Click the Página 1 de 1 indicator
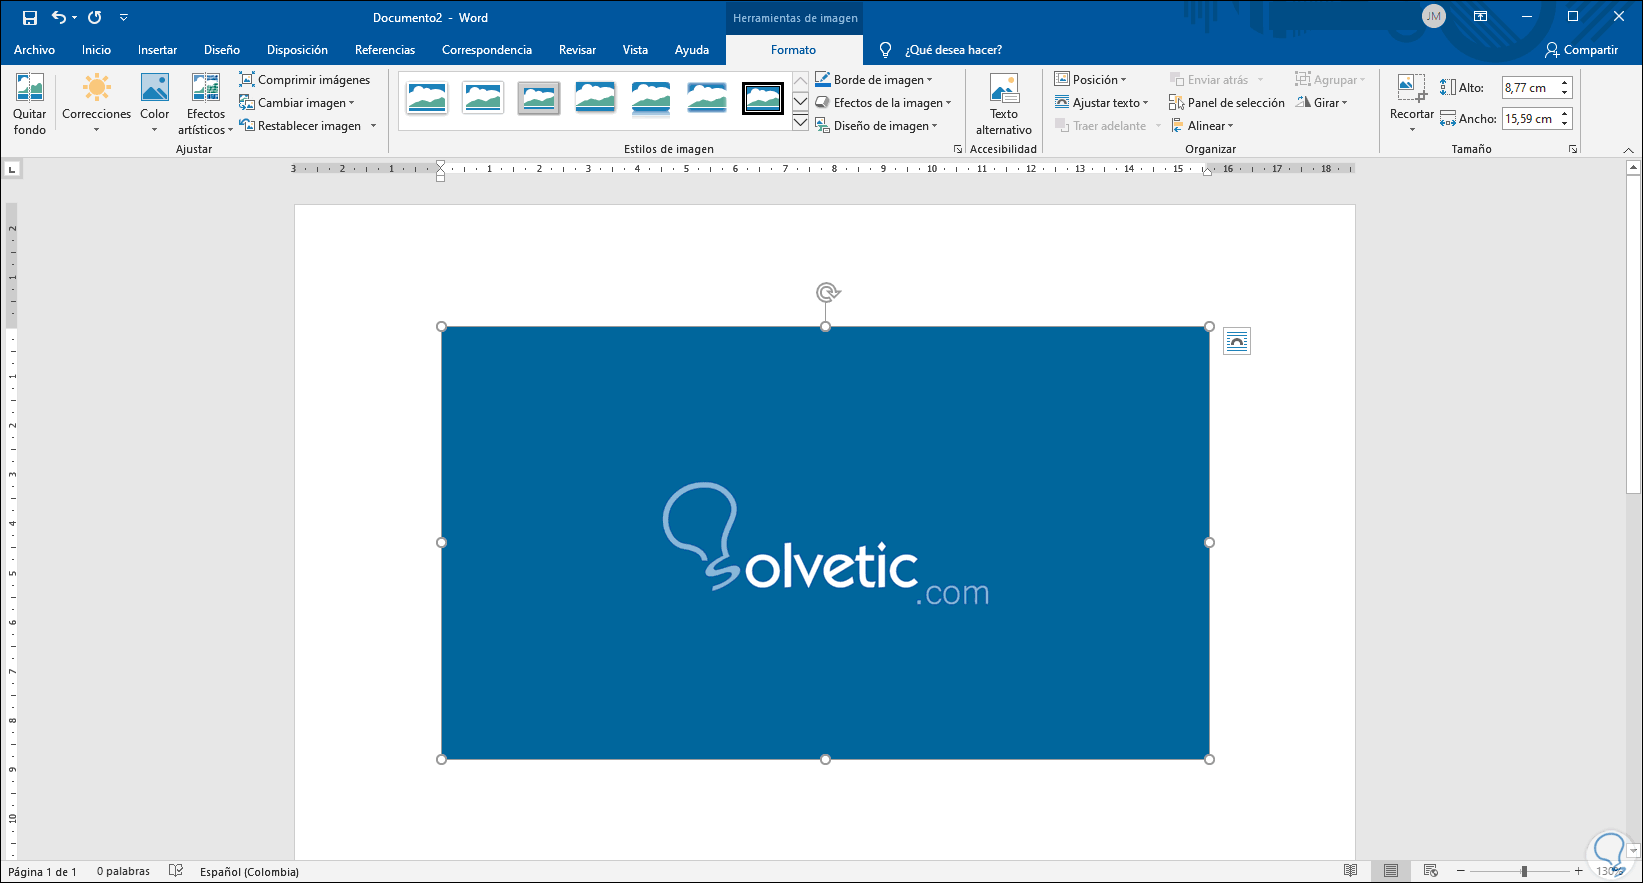The image size is (1643, 883). pos(42,872)
